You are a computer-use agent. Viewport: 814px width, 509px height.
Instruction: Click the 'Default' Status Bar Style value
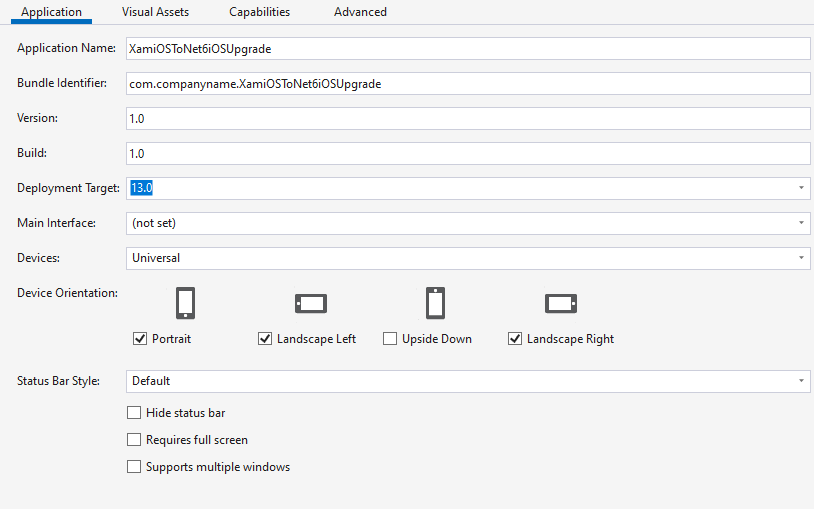[151, 381]
